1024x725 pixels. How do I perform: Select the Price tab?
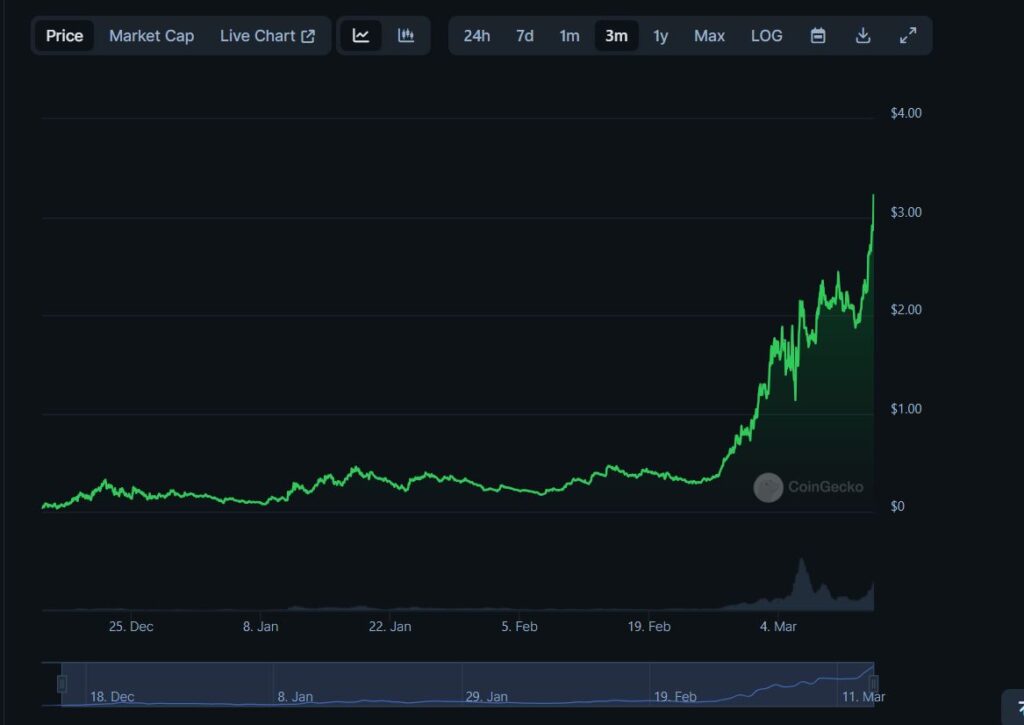pyautogui.click(x=65, y=36)
